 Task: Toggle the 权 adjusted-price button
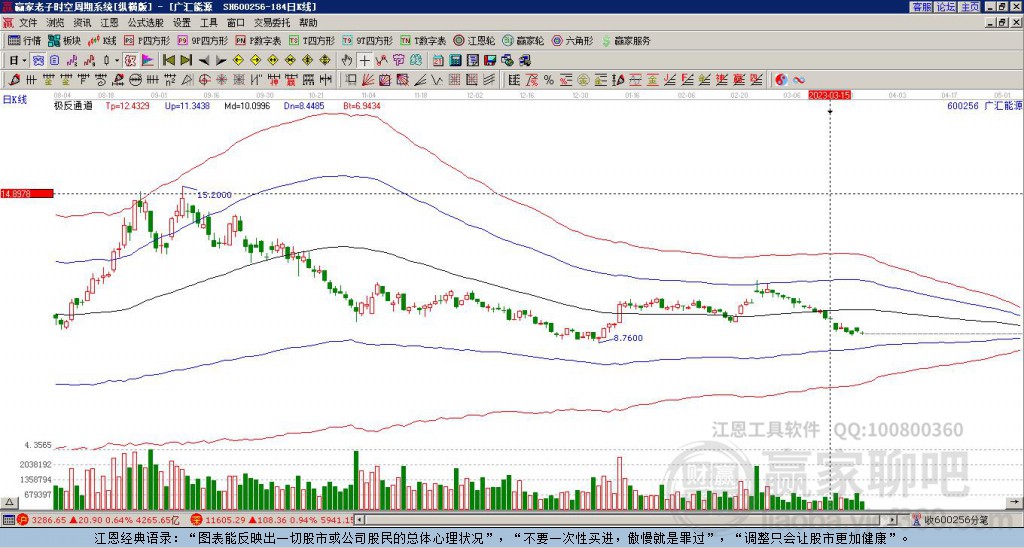click(x=130, y=61)
